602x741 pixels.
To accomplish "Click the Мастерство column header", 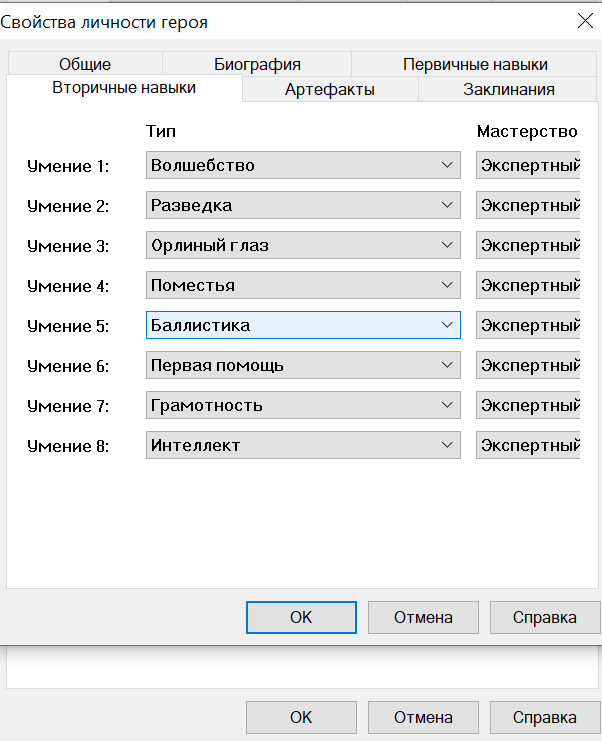I will [x=527, y=131].
